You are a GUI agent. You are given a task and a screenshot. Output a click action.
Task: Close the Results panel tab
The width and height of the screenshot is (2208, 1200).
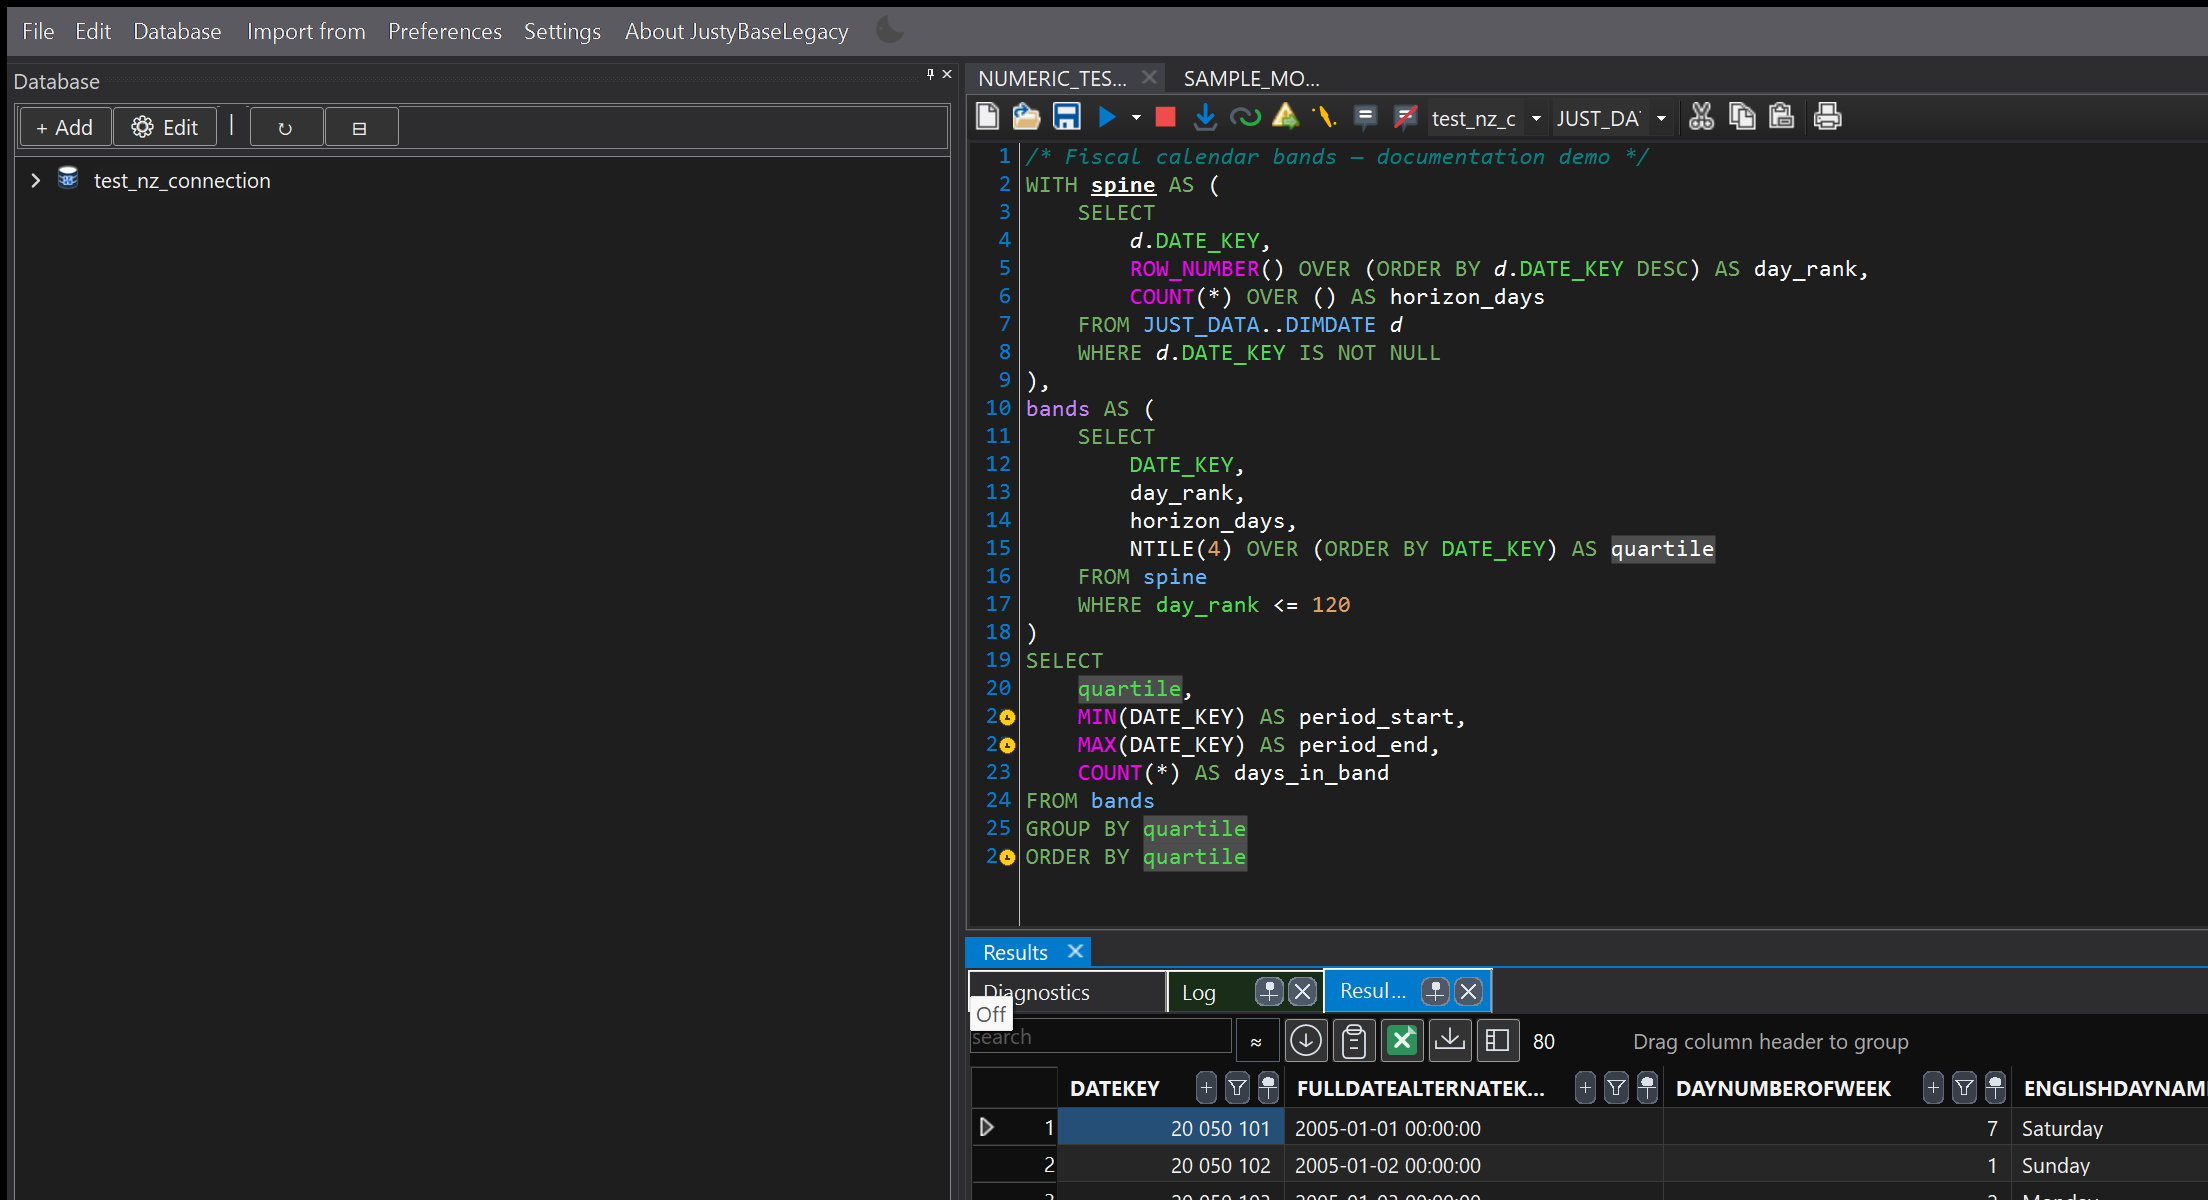coord(1075,951)
